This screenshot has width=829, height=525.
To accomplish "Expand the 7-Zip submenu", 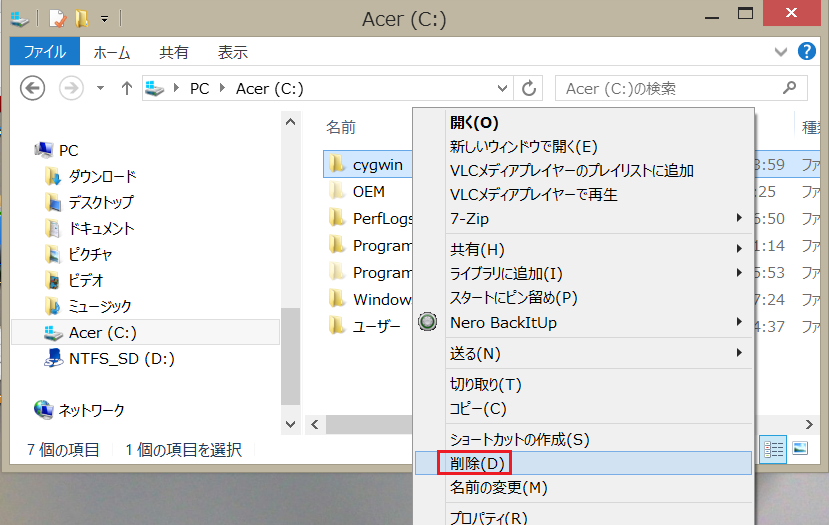I will tap(740, 218).
